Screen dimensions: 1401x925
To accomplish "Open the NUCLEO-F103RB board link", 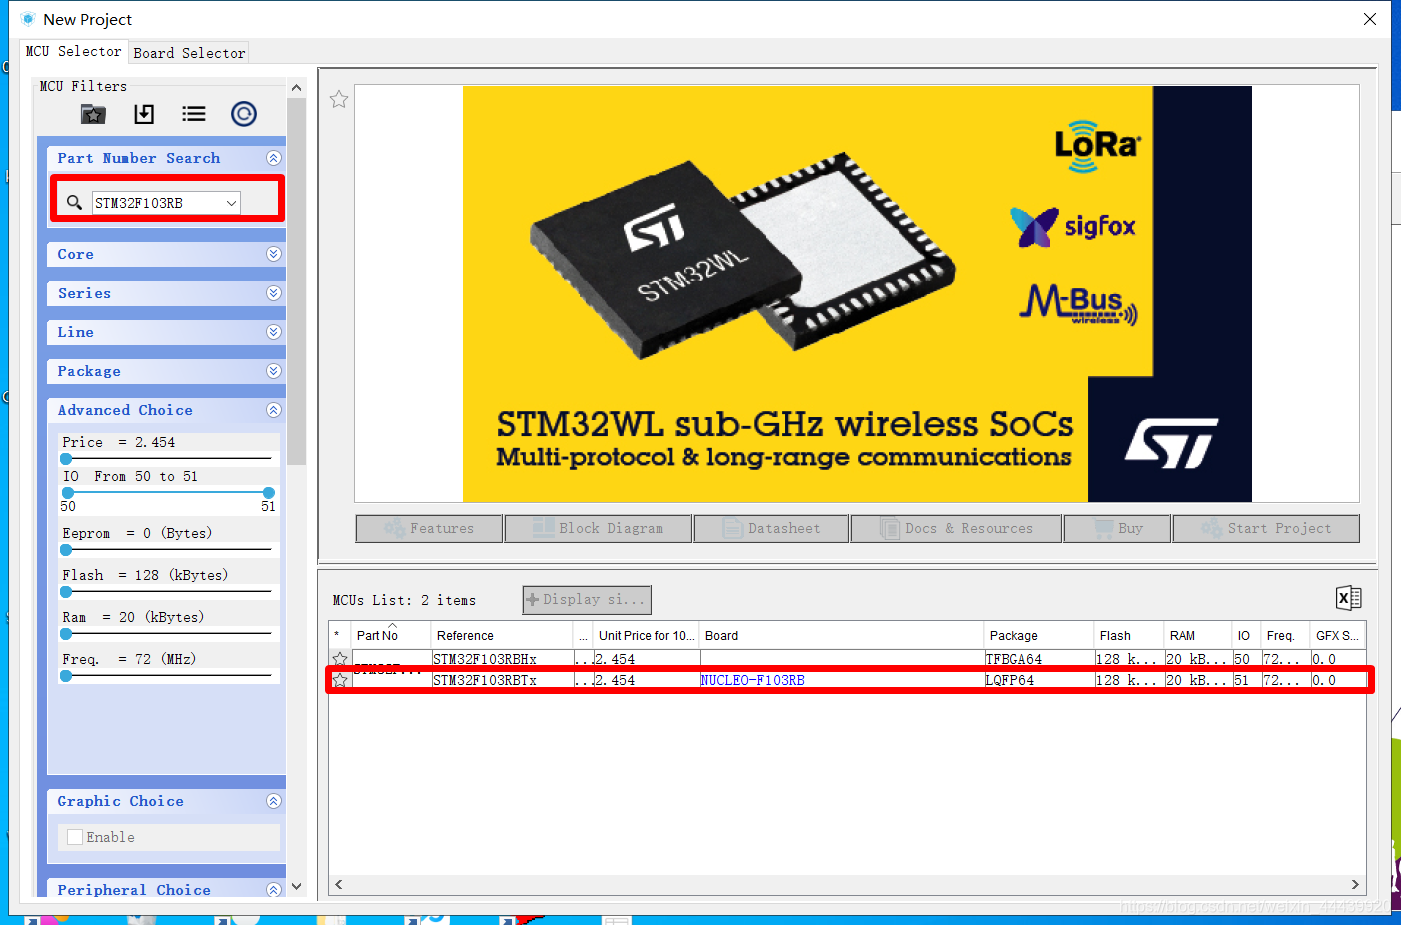I will [752, 680].
